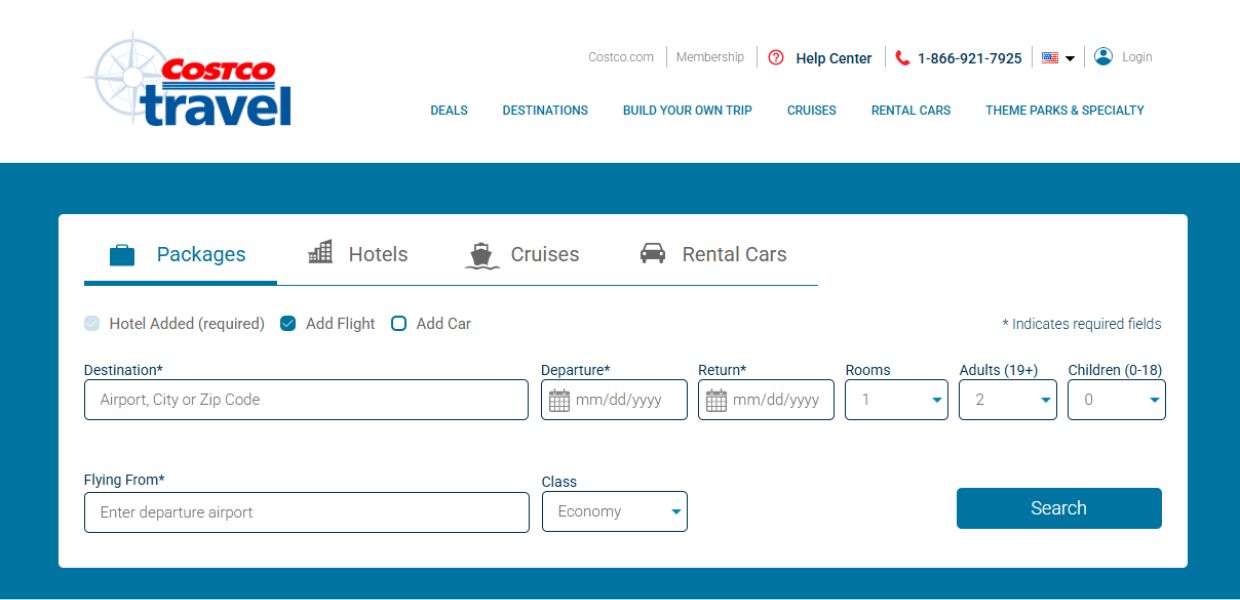Image resolution: width=1240 pixels, height=600 pixels.
Task: Click the Hotel Added (required) checkbox
Action: pyautogui.click(x=92, y=324)
